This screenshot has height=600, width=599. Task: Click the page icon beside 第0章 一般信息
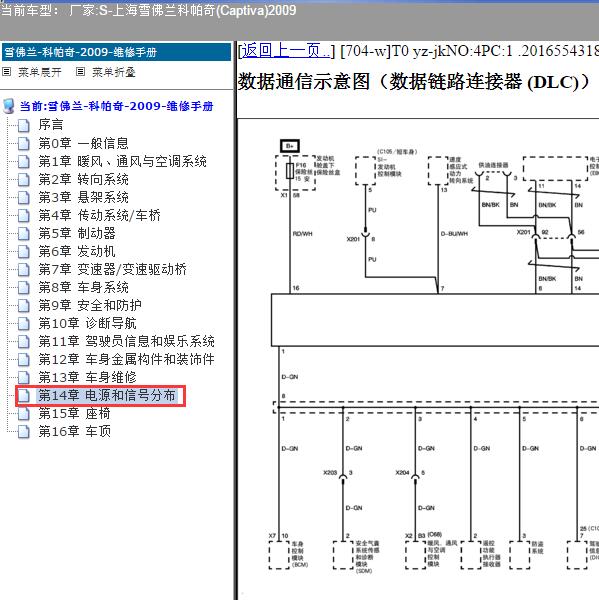point(24,143)
